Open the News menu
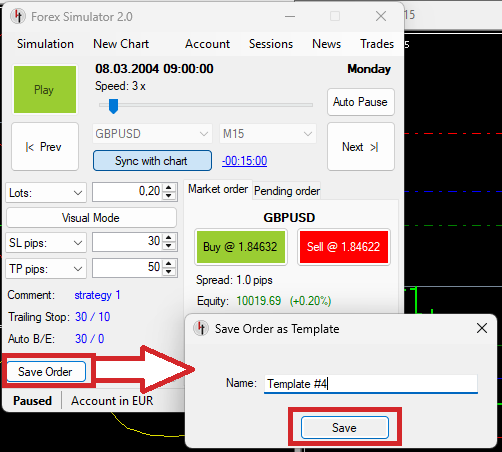This screenshot has width=502, height=452. 326,44
